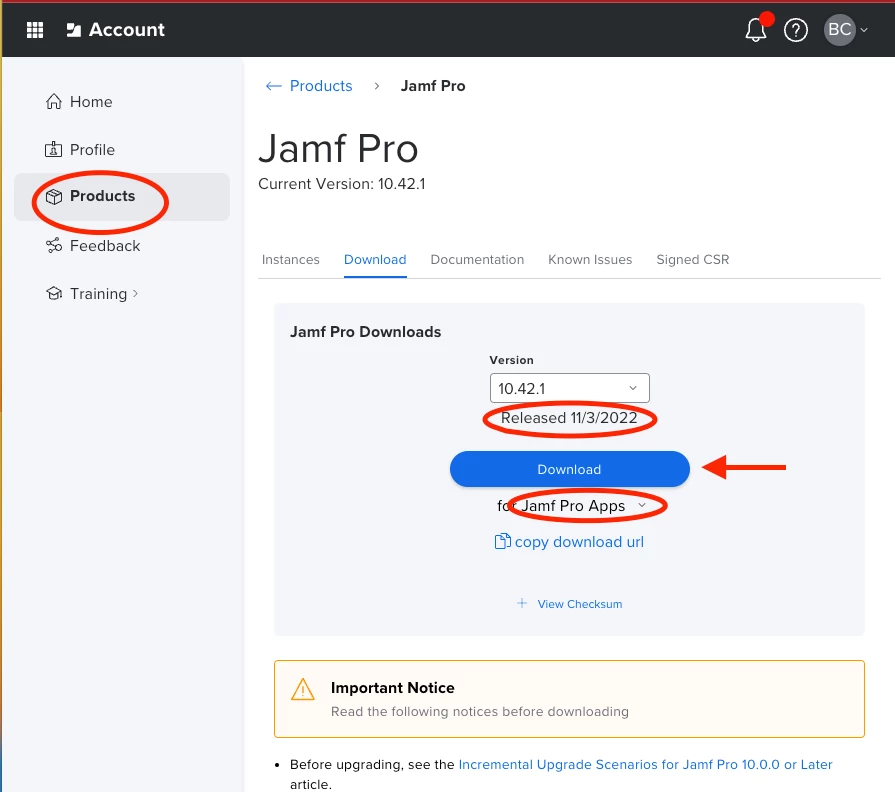The height and width of the screenshot is (792, 895).
Task: Expand the user account menu chevron
Action: click(x=864, y=30)
